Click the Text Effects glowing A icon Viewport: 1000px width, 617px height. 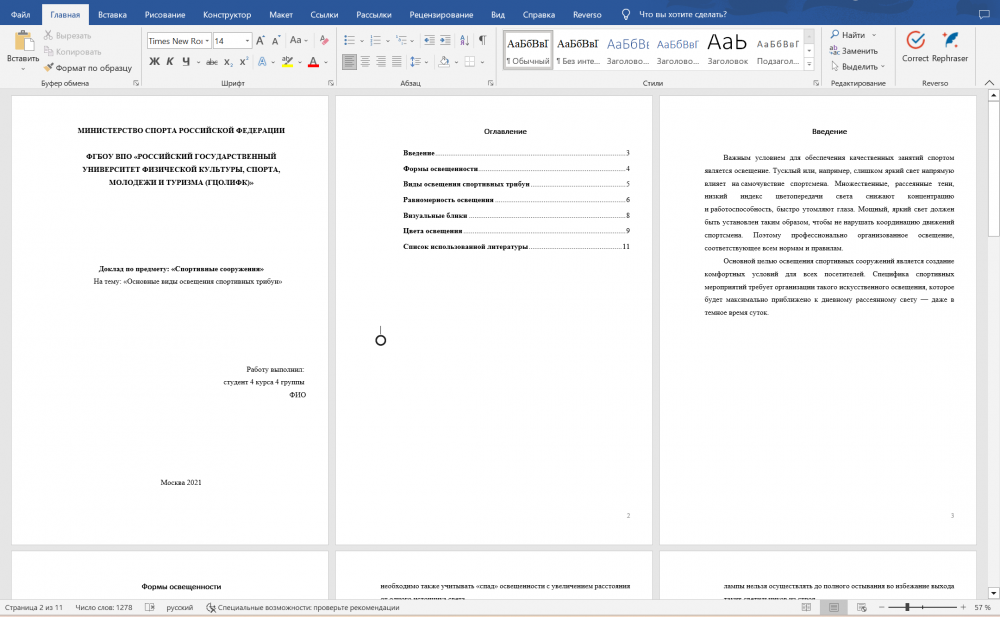click(x=262, y=62)
